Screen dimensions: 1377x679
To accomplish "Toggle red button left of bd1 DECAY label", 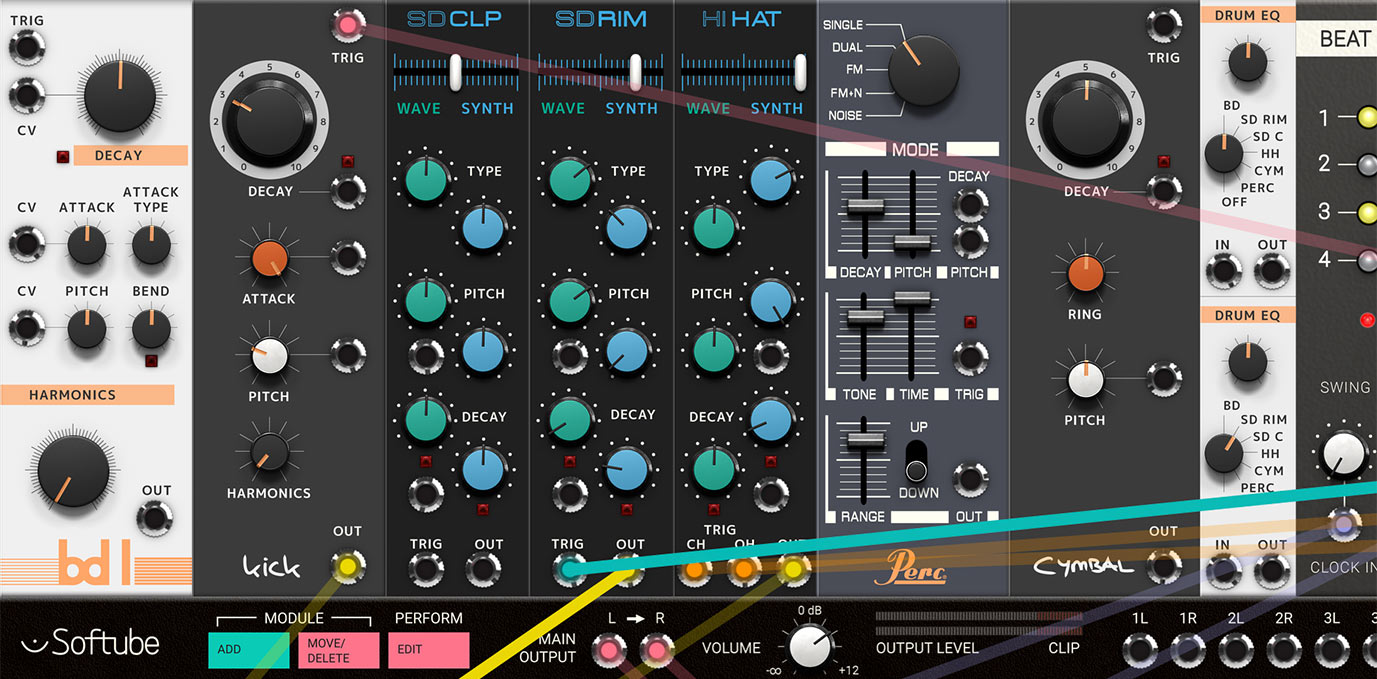I will pos(64,156).
